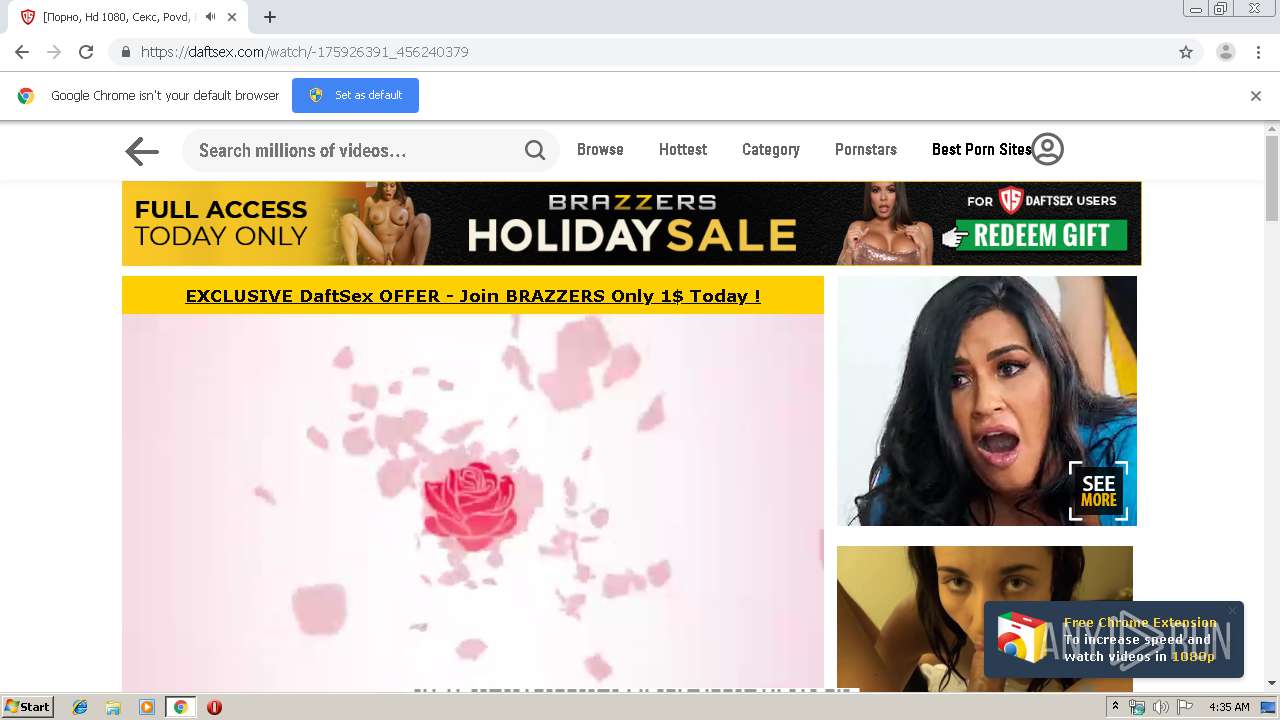This screenshot has height=720, width=1280.
Task: Open the upper sidebar ad thumbnail
Action: (987, 401)
